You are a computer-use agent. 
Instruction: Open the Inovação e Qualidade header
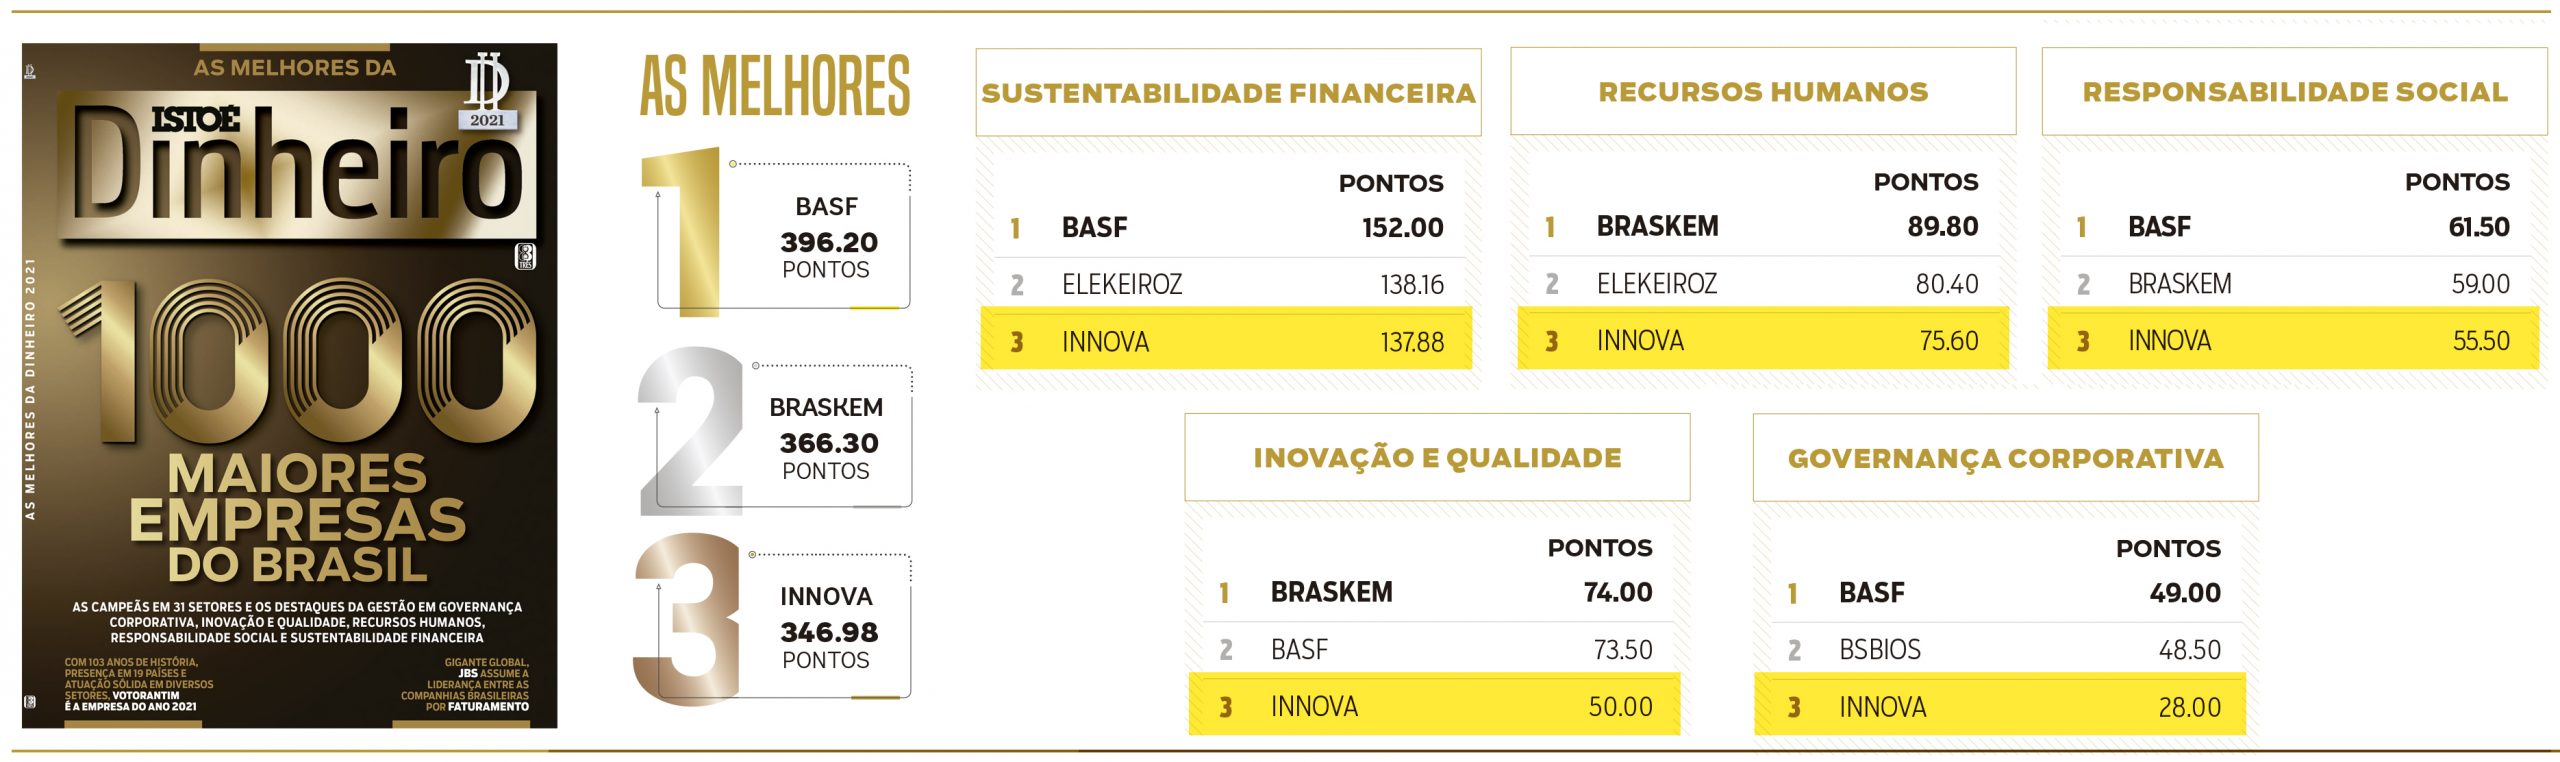coord(1437,457)
